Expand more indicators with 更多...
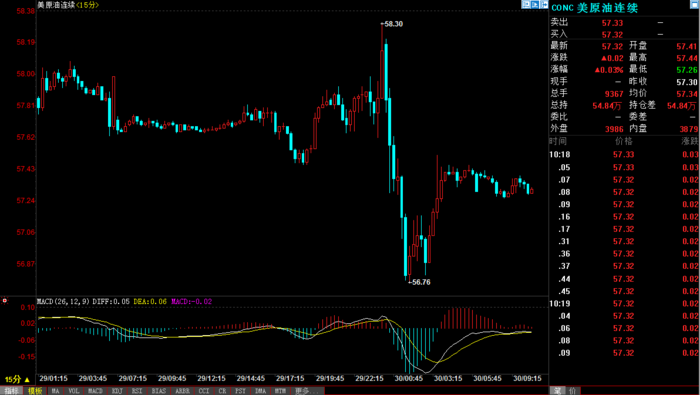This screenshot has width=700, height=395. [x=308, y=391]
